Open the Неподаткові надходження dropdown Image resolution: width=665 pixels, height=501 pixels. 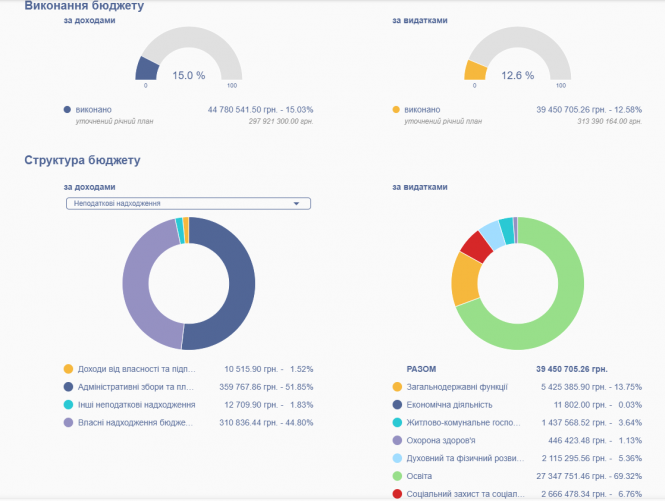point(187,204)
